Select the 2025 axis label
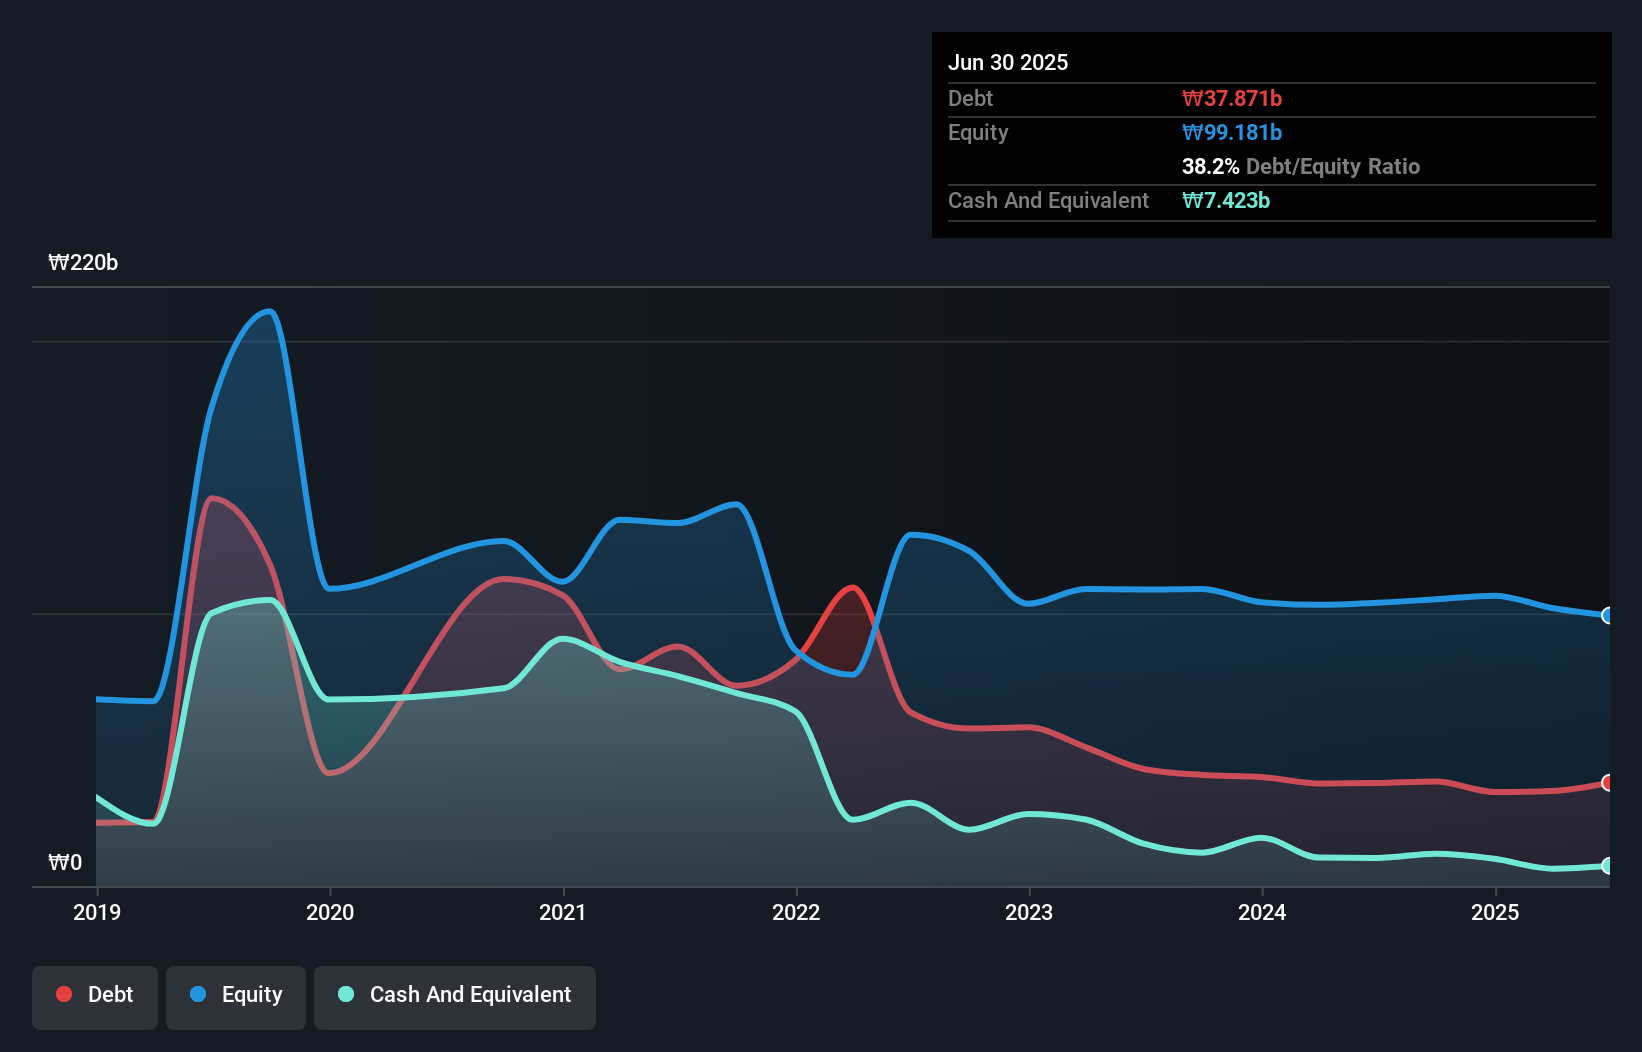Screen dimensions: 1642x1052 pos(1496,912)
